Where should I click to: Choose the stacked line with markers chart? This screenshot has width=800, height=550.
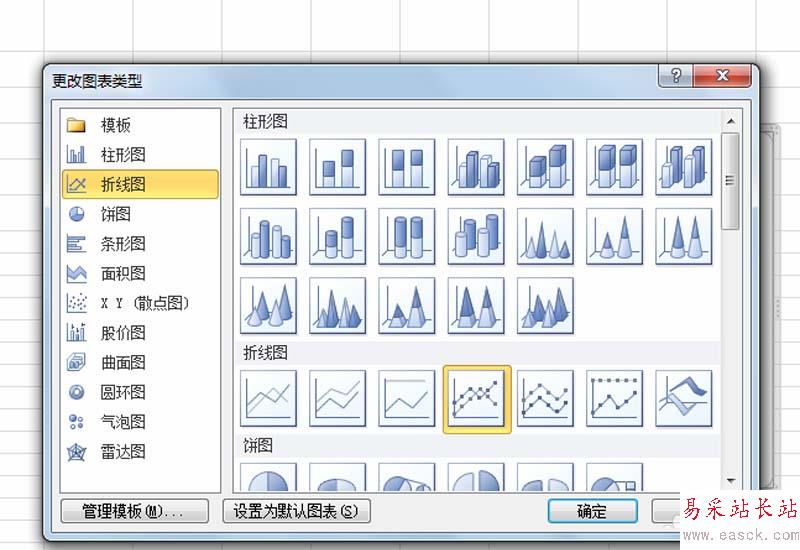click(545, 398)
